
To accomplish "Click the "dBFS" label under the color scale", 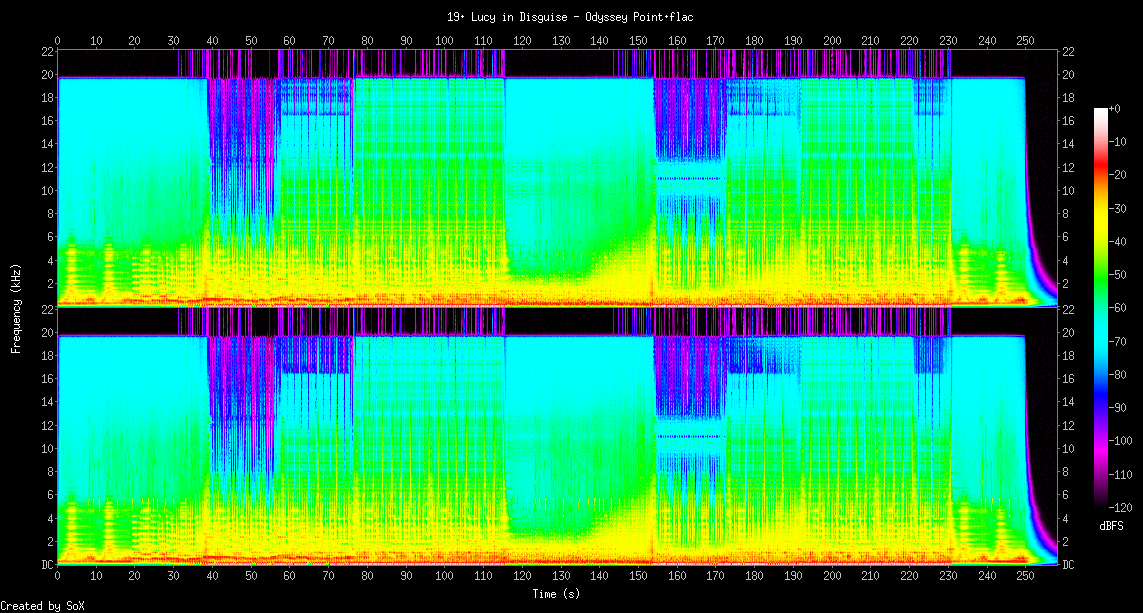I will click(1111, 525).
